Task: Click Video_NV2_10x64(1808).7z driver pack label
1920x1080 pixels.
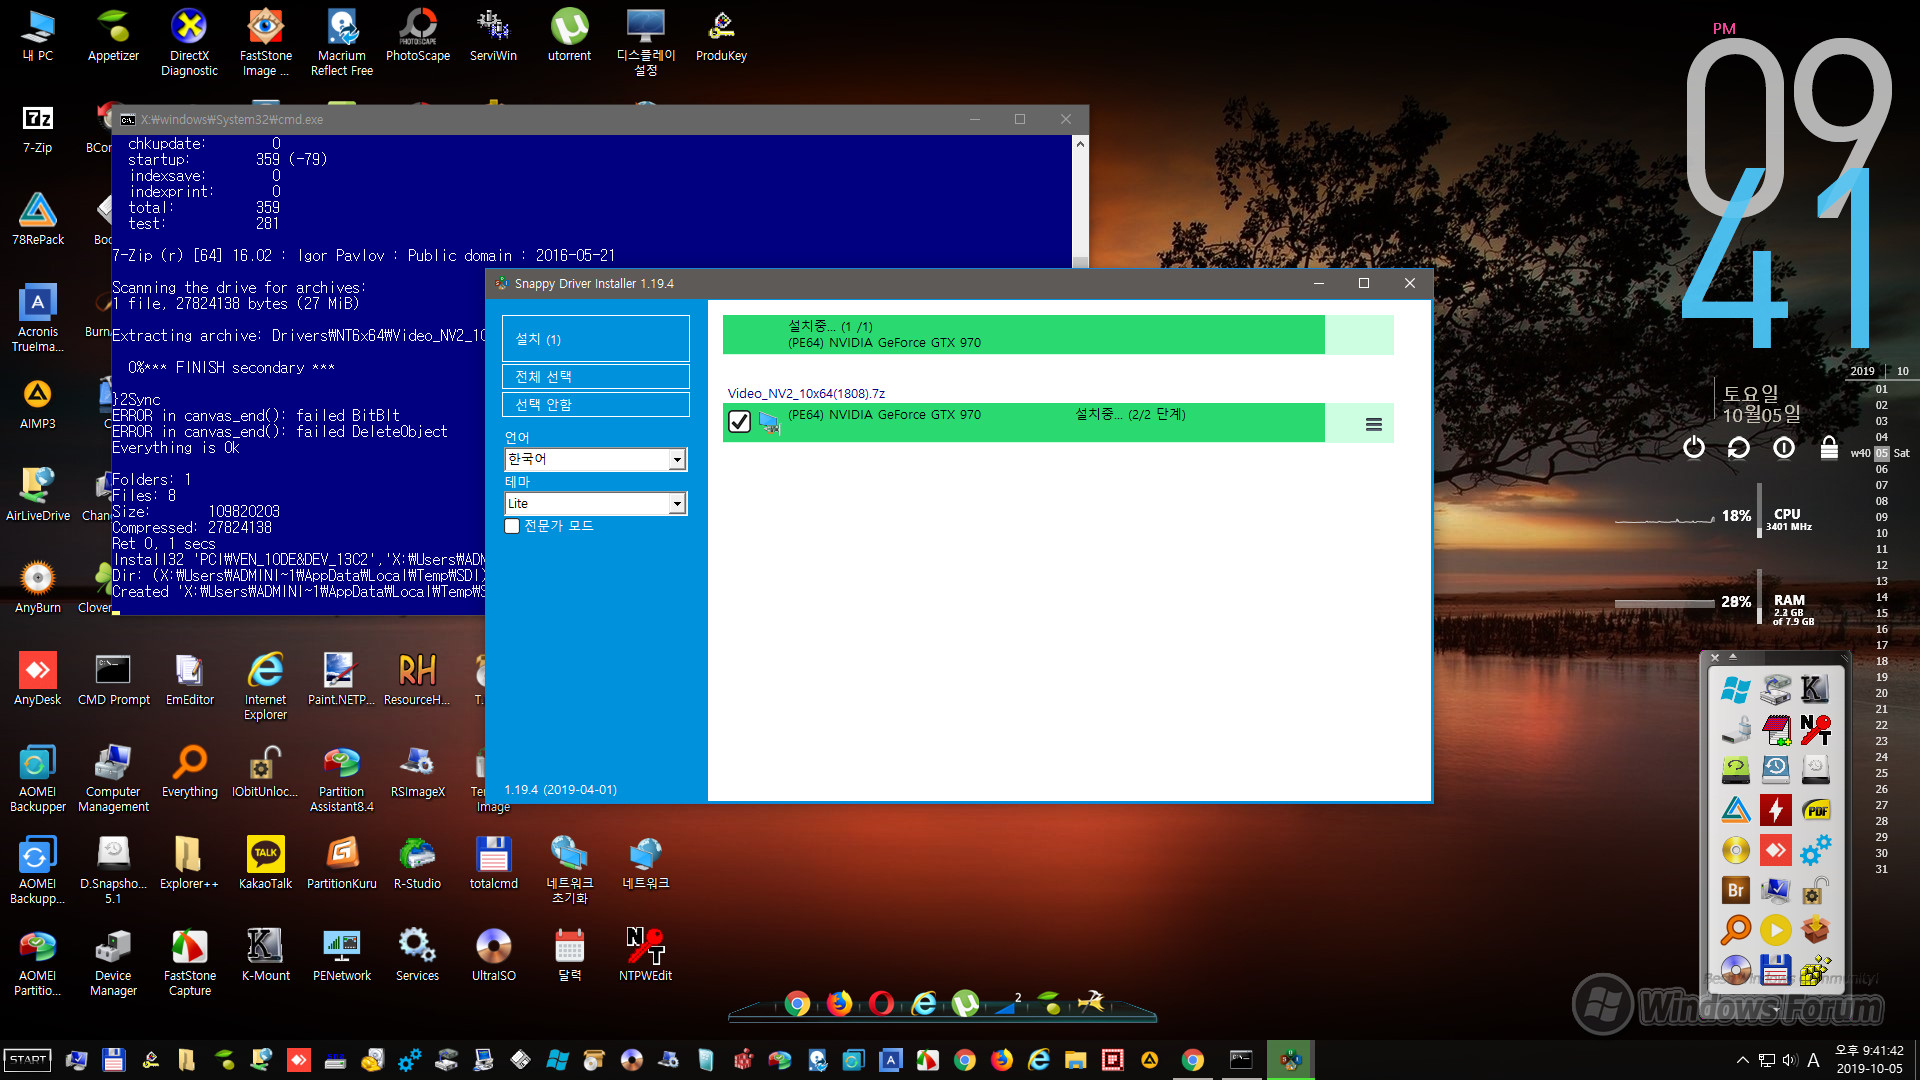Action: coord(806,393)
